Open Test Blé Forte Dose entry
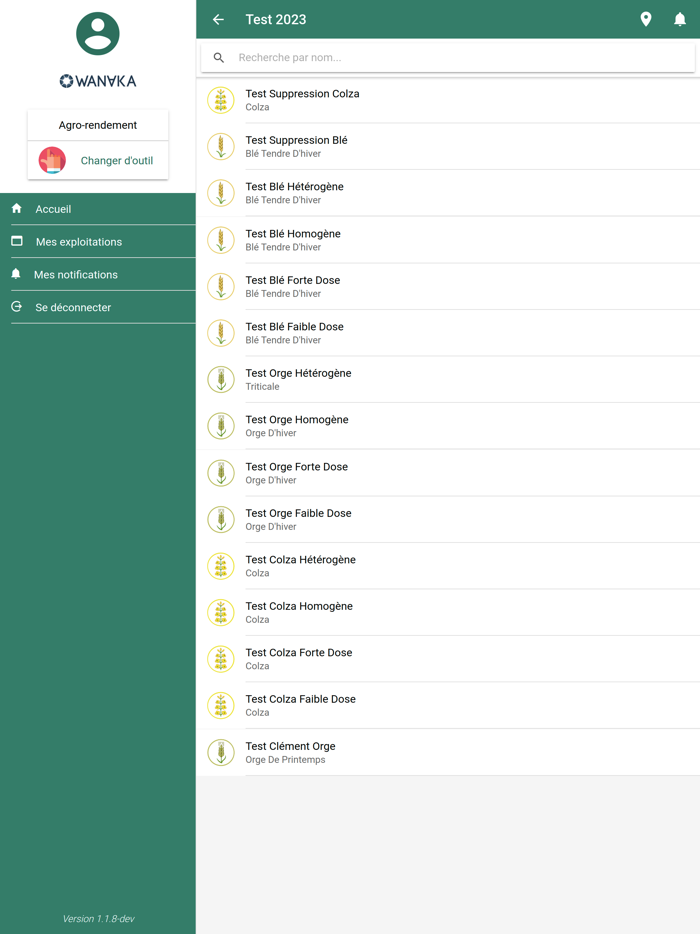700x934 pixels. coord(448,287)
